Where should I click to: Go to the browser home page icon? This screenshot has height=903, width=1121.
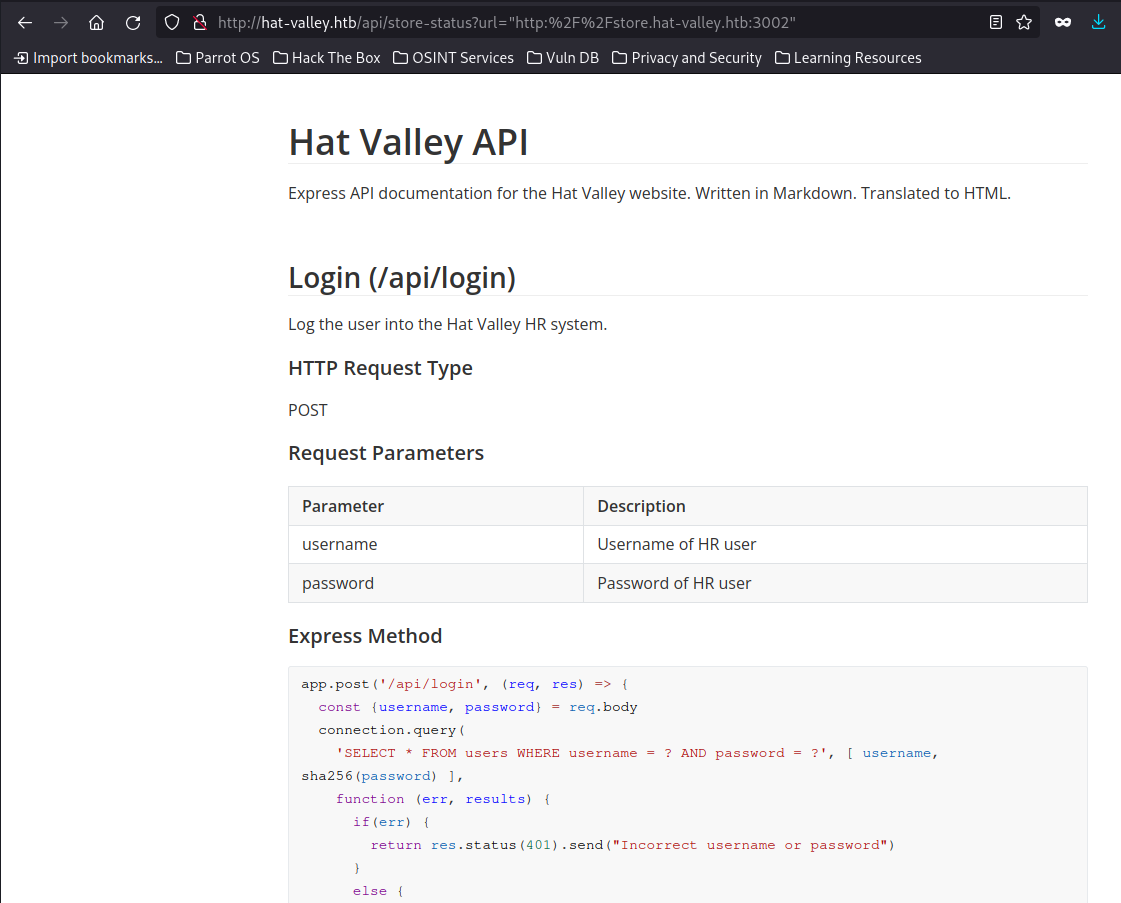(97, 22)
